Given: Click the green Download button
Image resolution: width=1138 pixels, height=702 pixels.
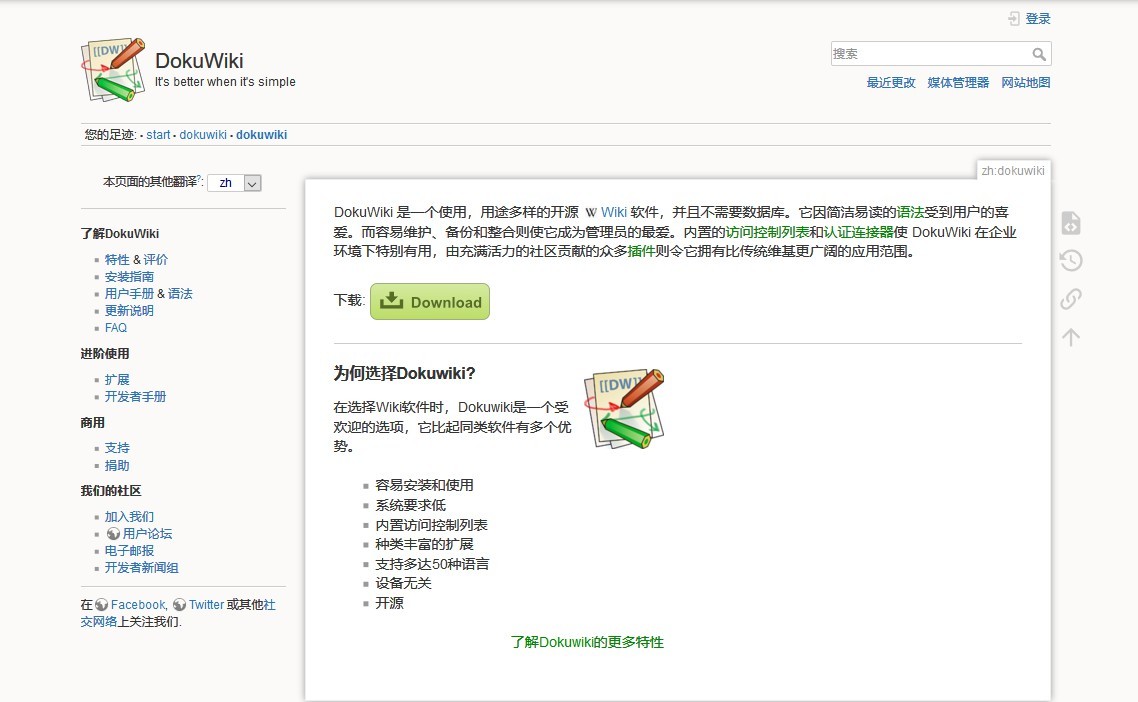Looking at the screenshot, I should [430, 301].
